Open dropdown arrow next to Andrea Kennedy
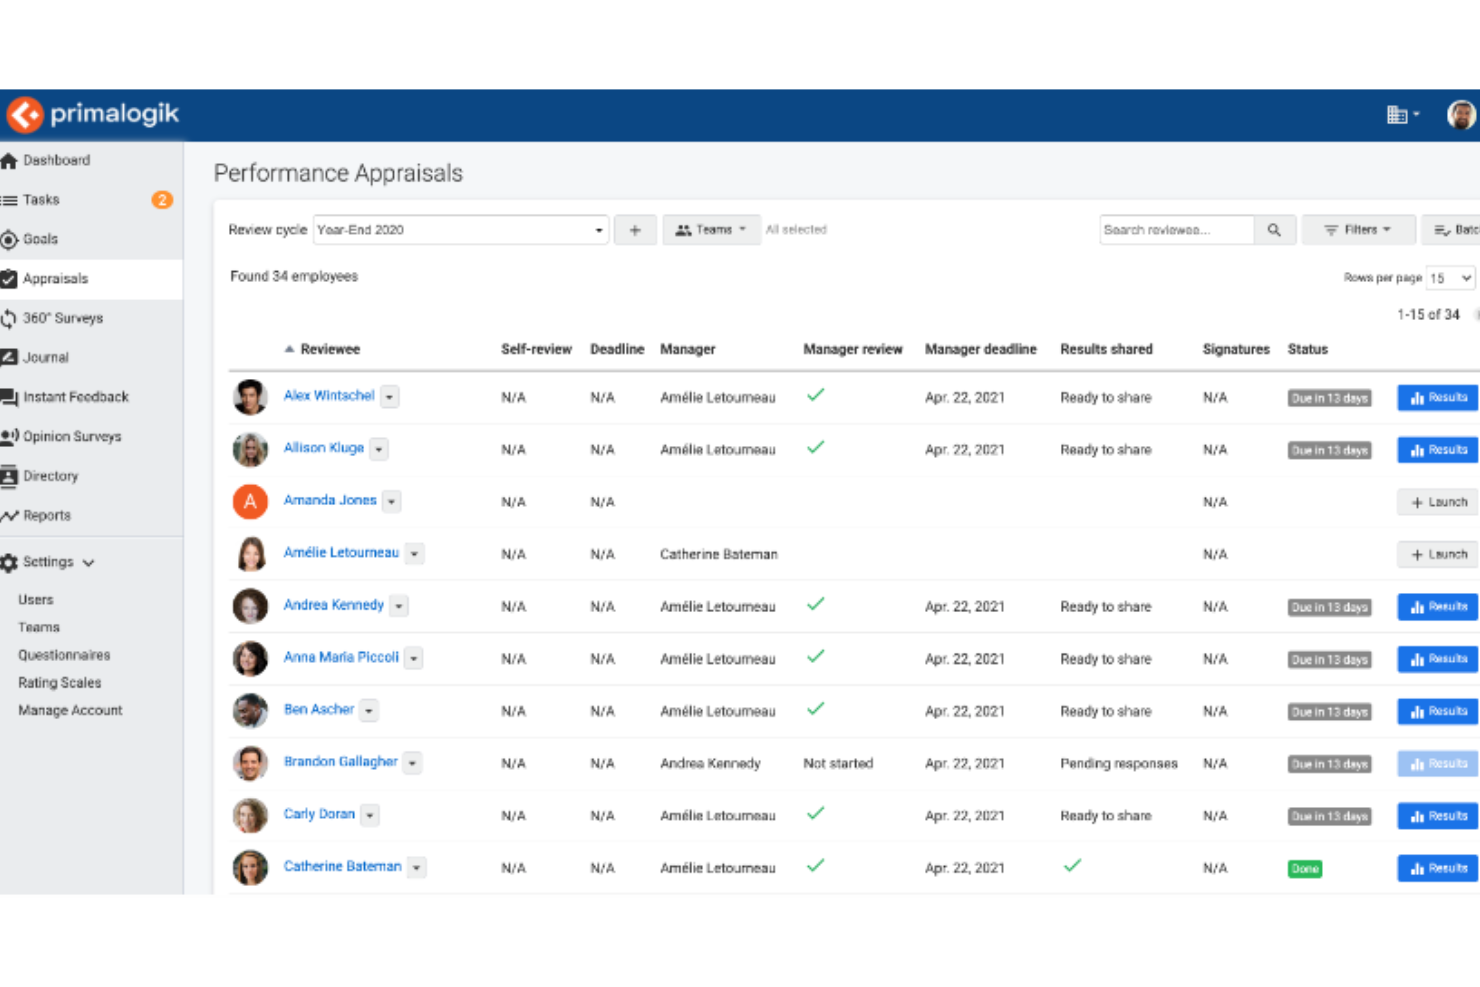Image resolution: width=1480 pixels, height=987 pixels. pyautogui.click(x=399, y=606)
